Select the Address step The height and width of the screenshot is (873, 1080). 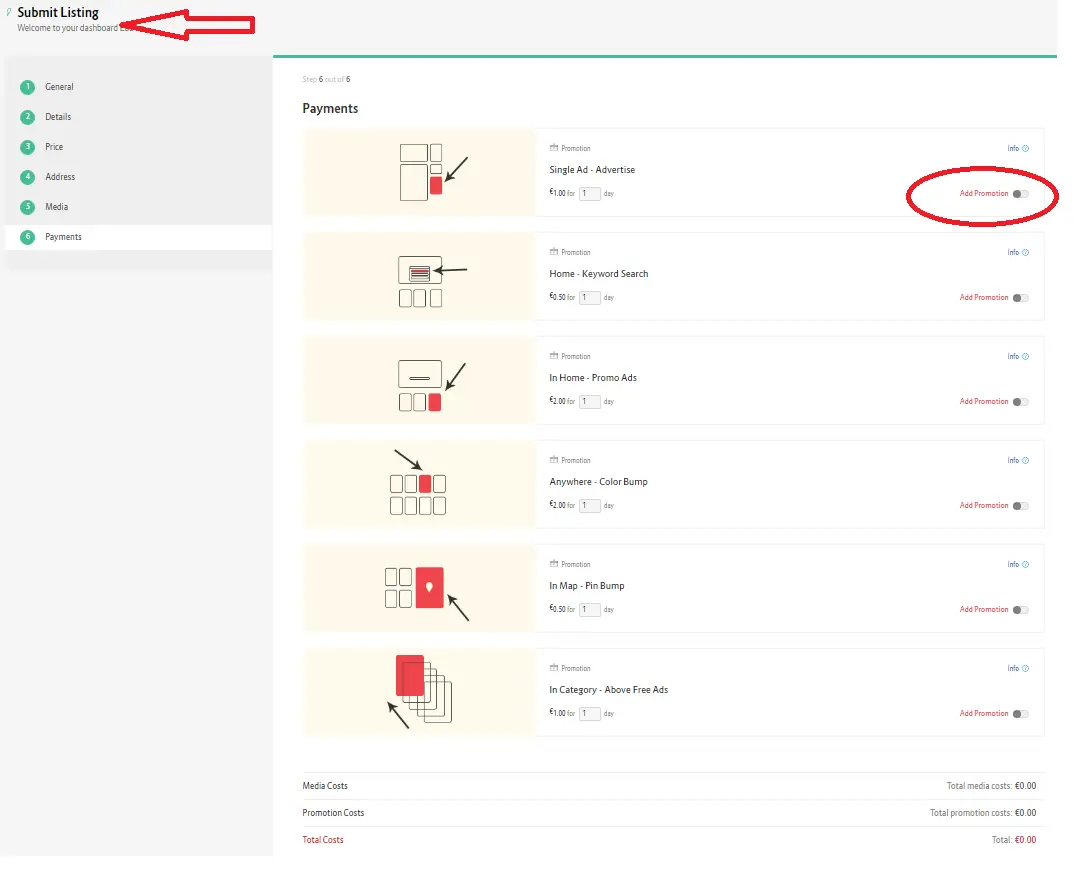click(60, 177)
